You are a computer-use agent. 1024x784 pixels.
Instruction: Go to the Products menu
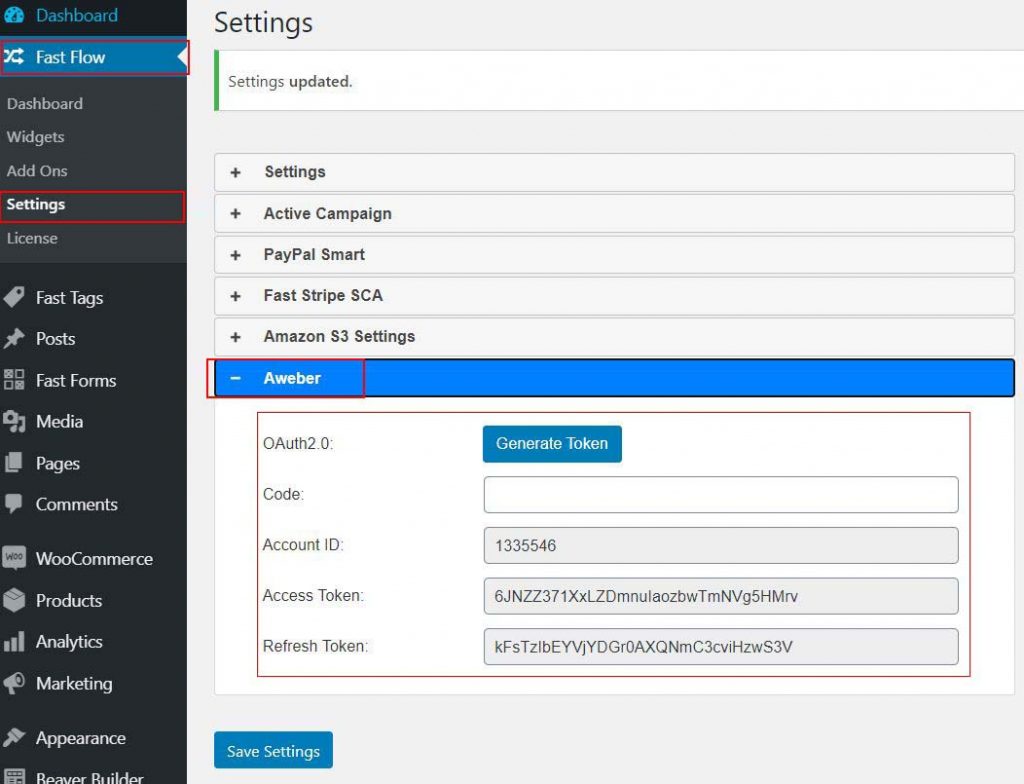69,600
